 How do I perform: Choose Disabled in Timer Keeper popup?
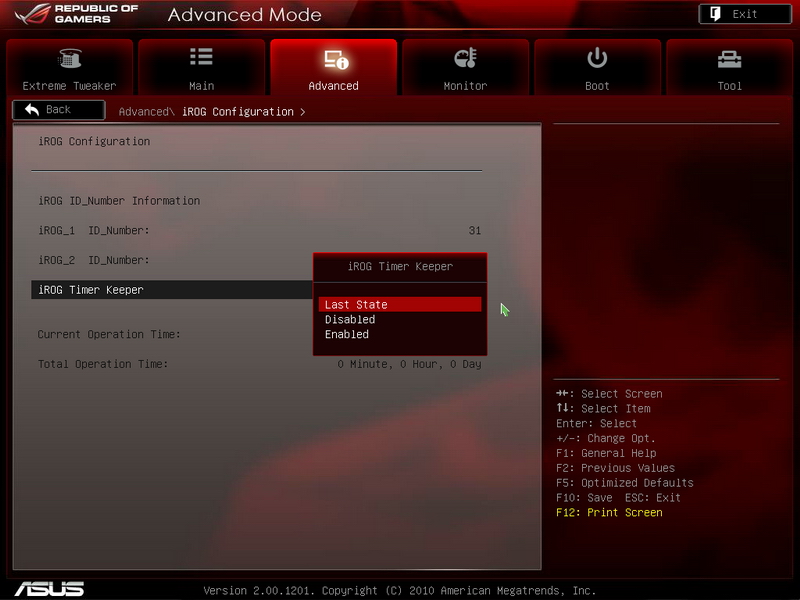[x=399, y=319]
